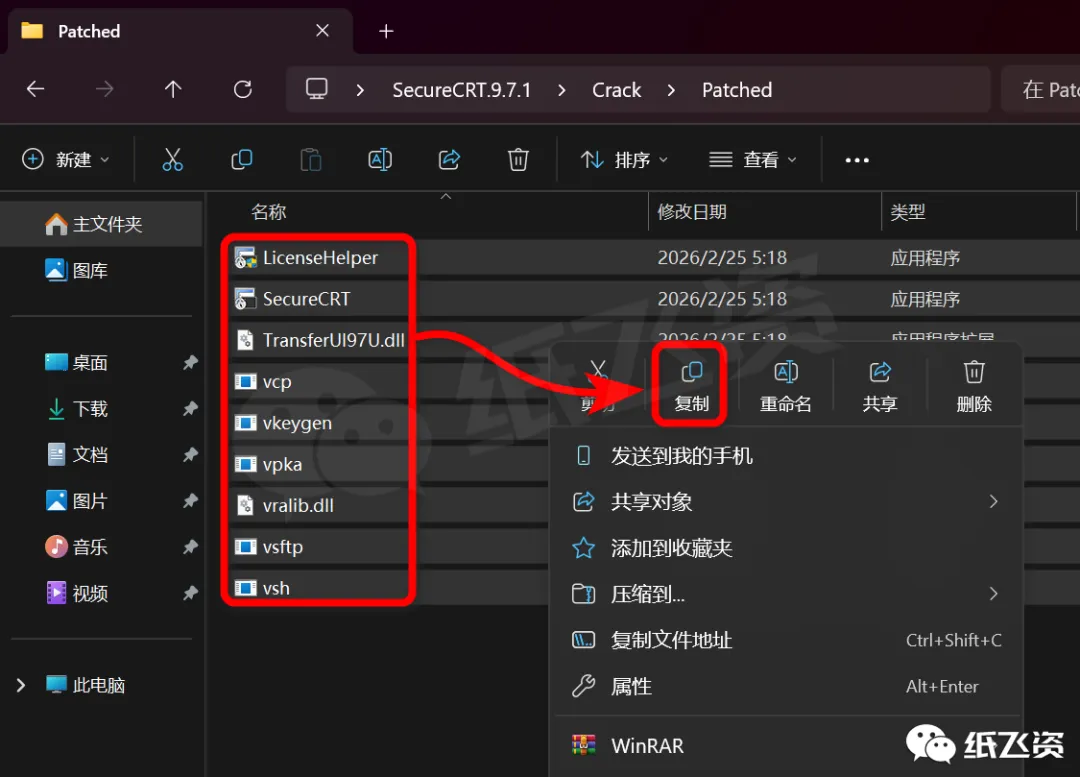Screen dimensions: 1080x777
Task: Select the vkeygen file
Action: click(x=297, y=423)
